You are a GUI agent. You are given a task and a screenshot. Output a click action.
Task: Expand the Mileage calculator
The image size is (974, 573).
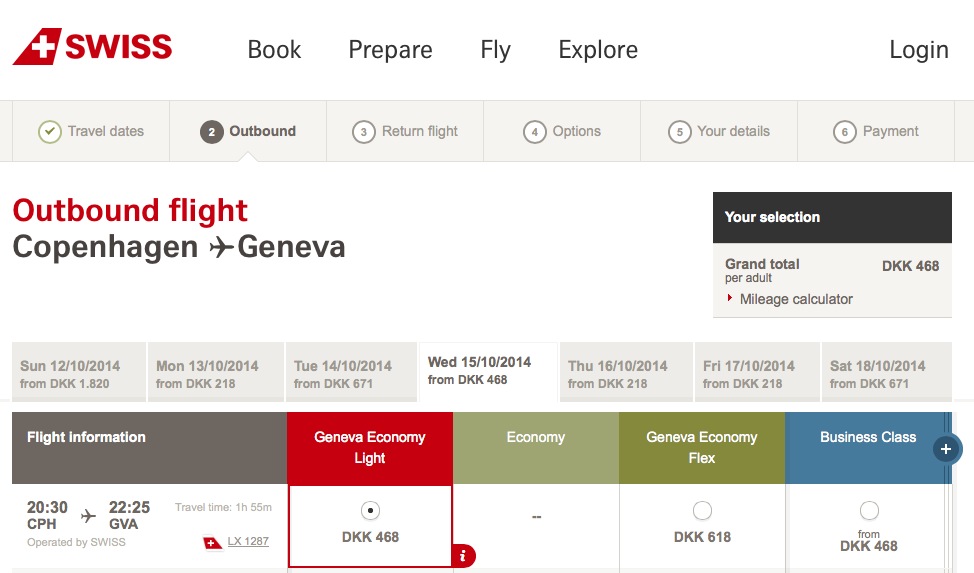point(796,299)
